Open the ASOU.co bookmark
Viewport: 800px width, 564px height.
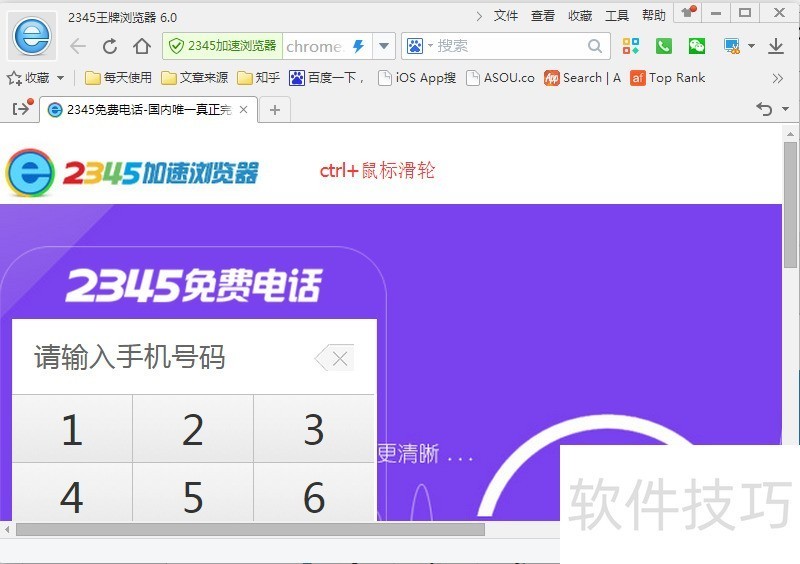click(501, 78)
